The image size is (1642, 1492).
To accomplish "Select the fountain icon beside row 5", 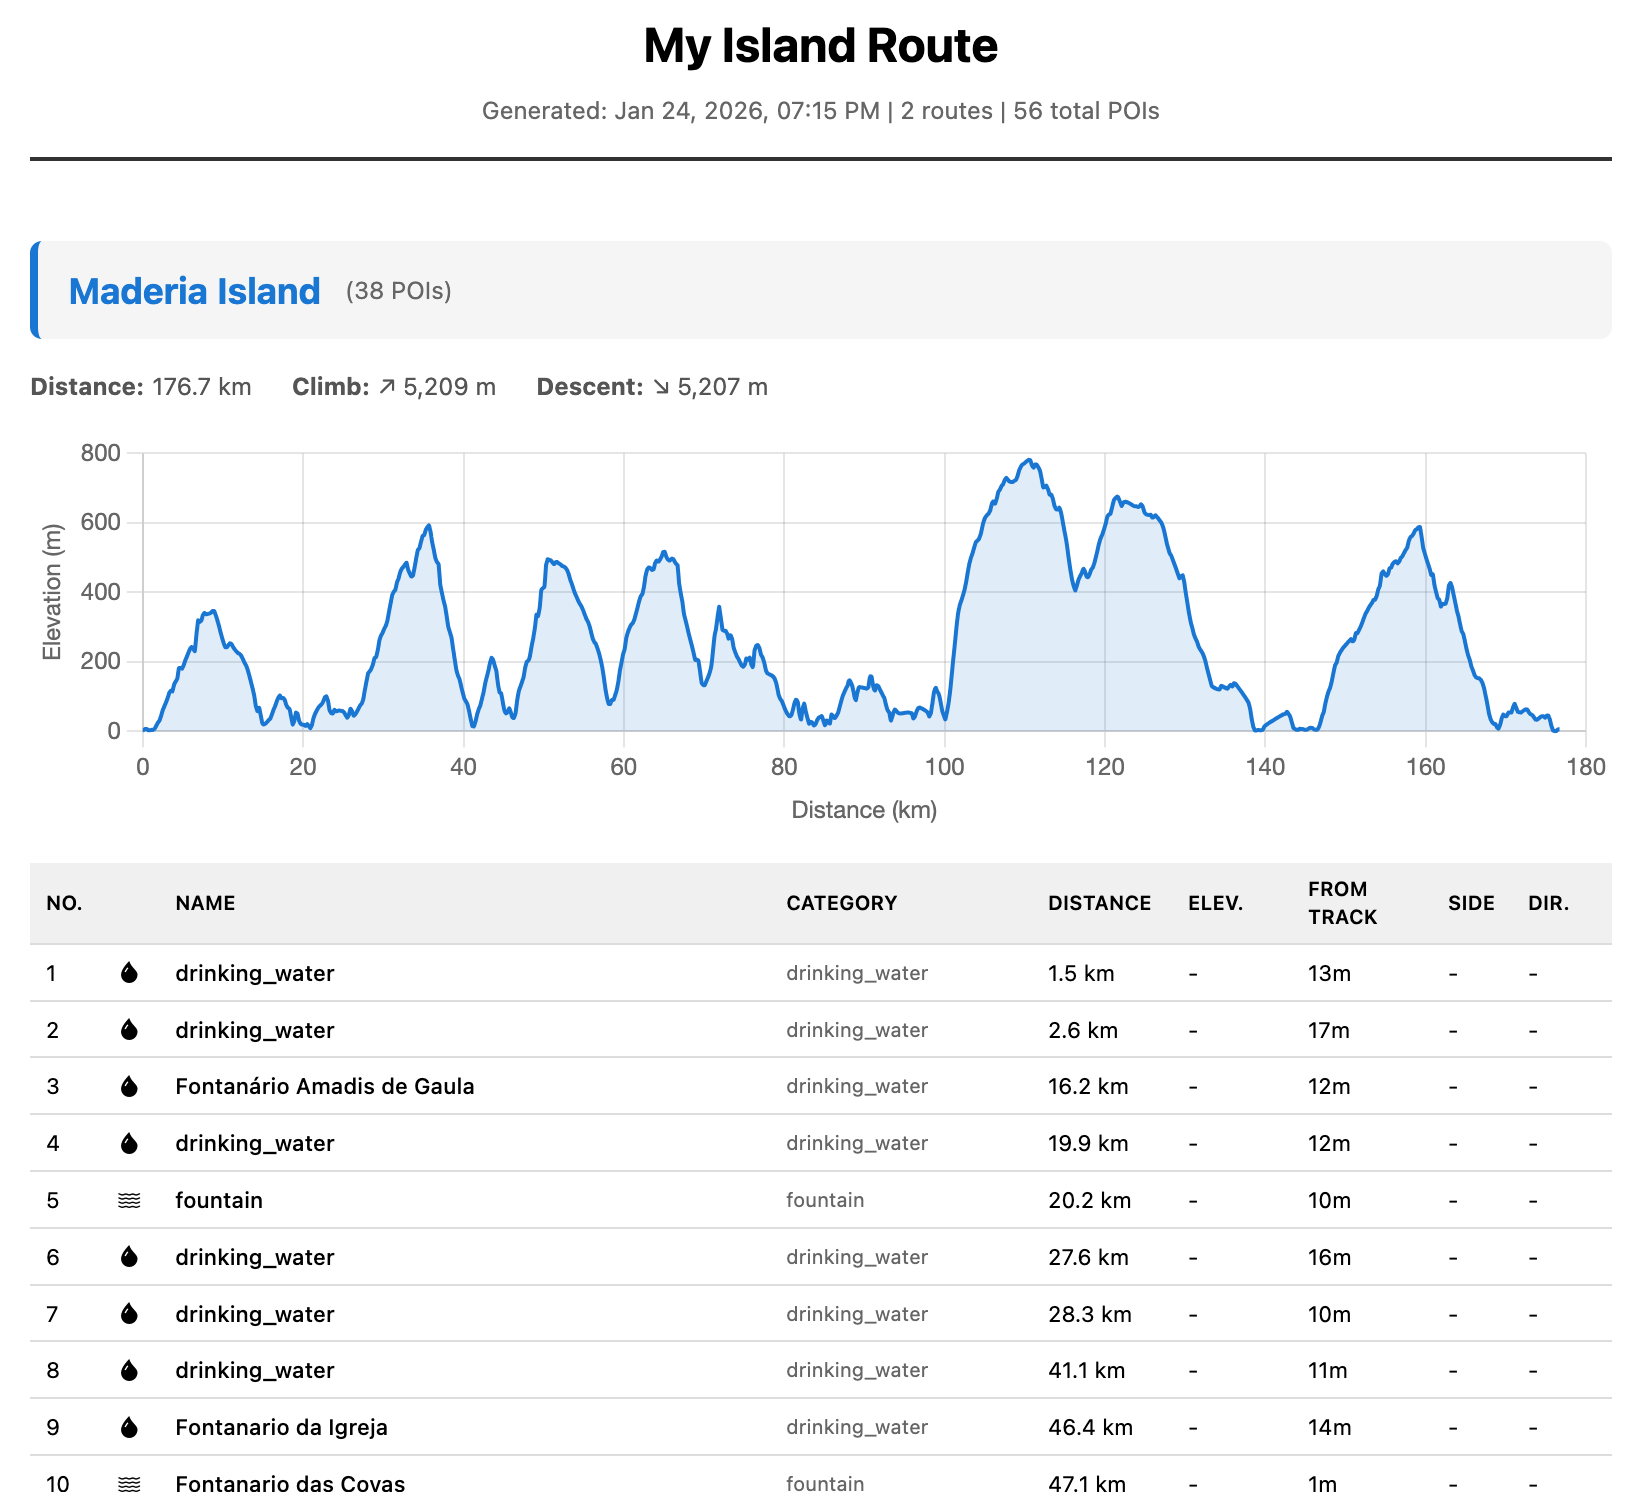I will tap(130, 1200).
